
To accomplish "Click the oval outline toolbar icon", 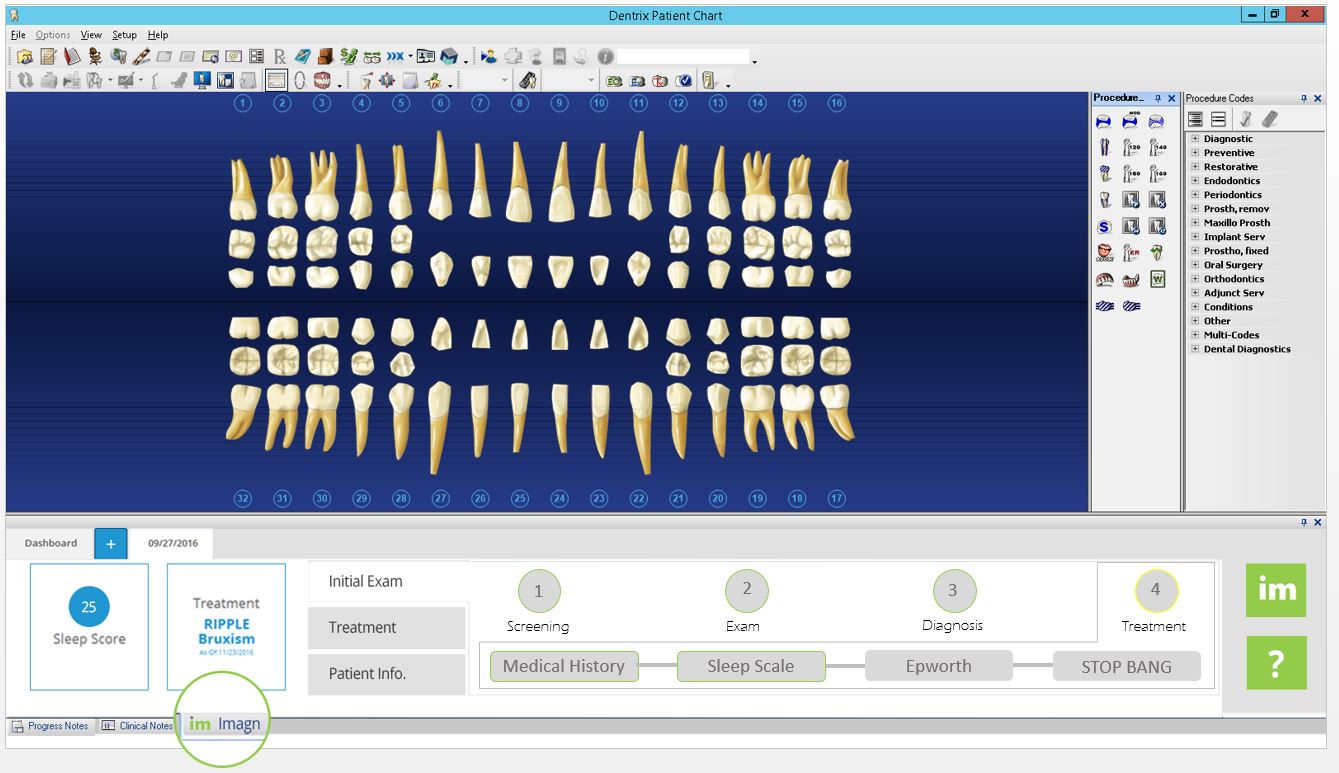I will click(x=300, y=81).
